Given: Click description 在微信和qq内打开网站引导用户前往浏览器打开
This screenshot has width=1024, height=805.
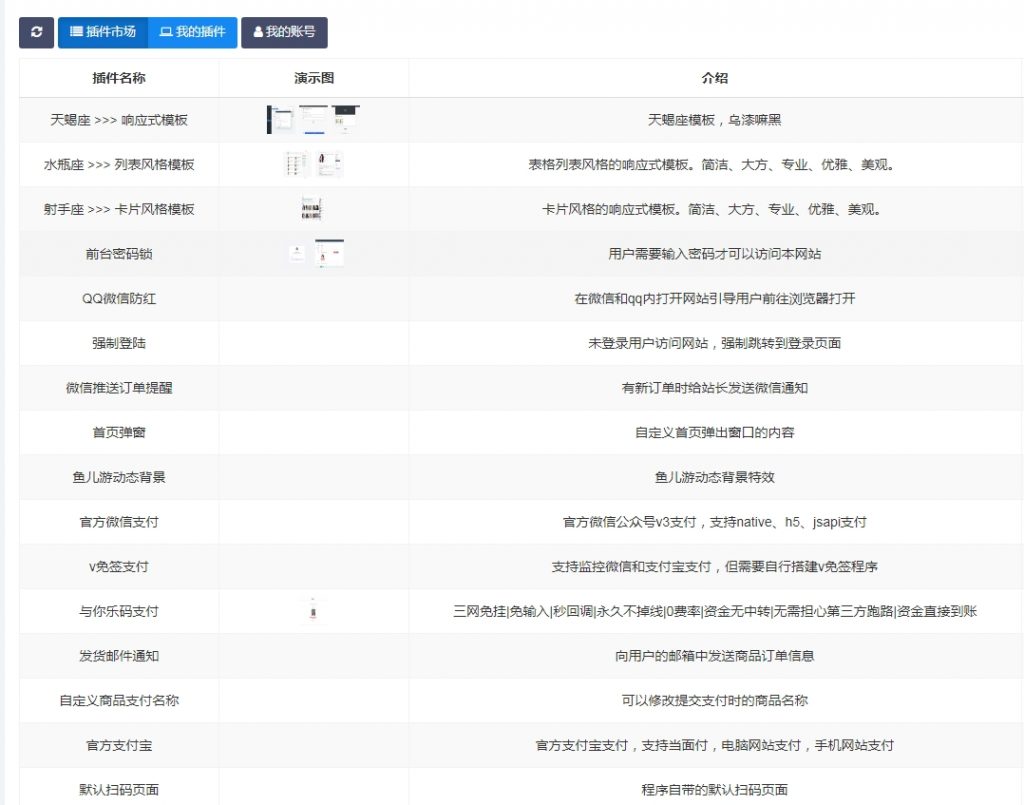Looking at the screenshot, I should [x=714, y=299].
